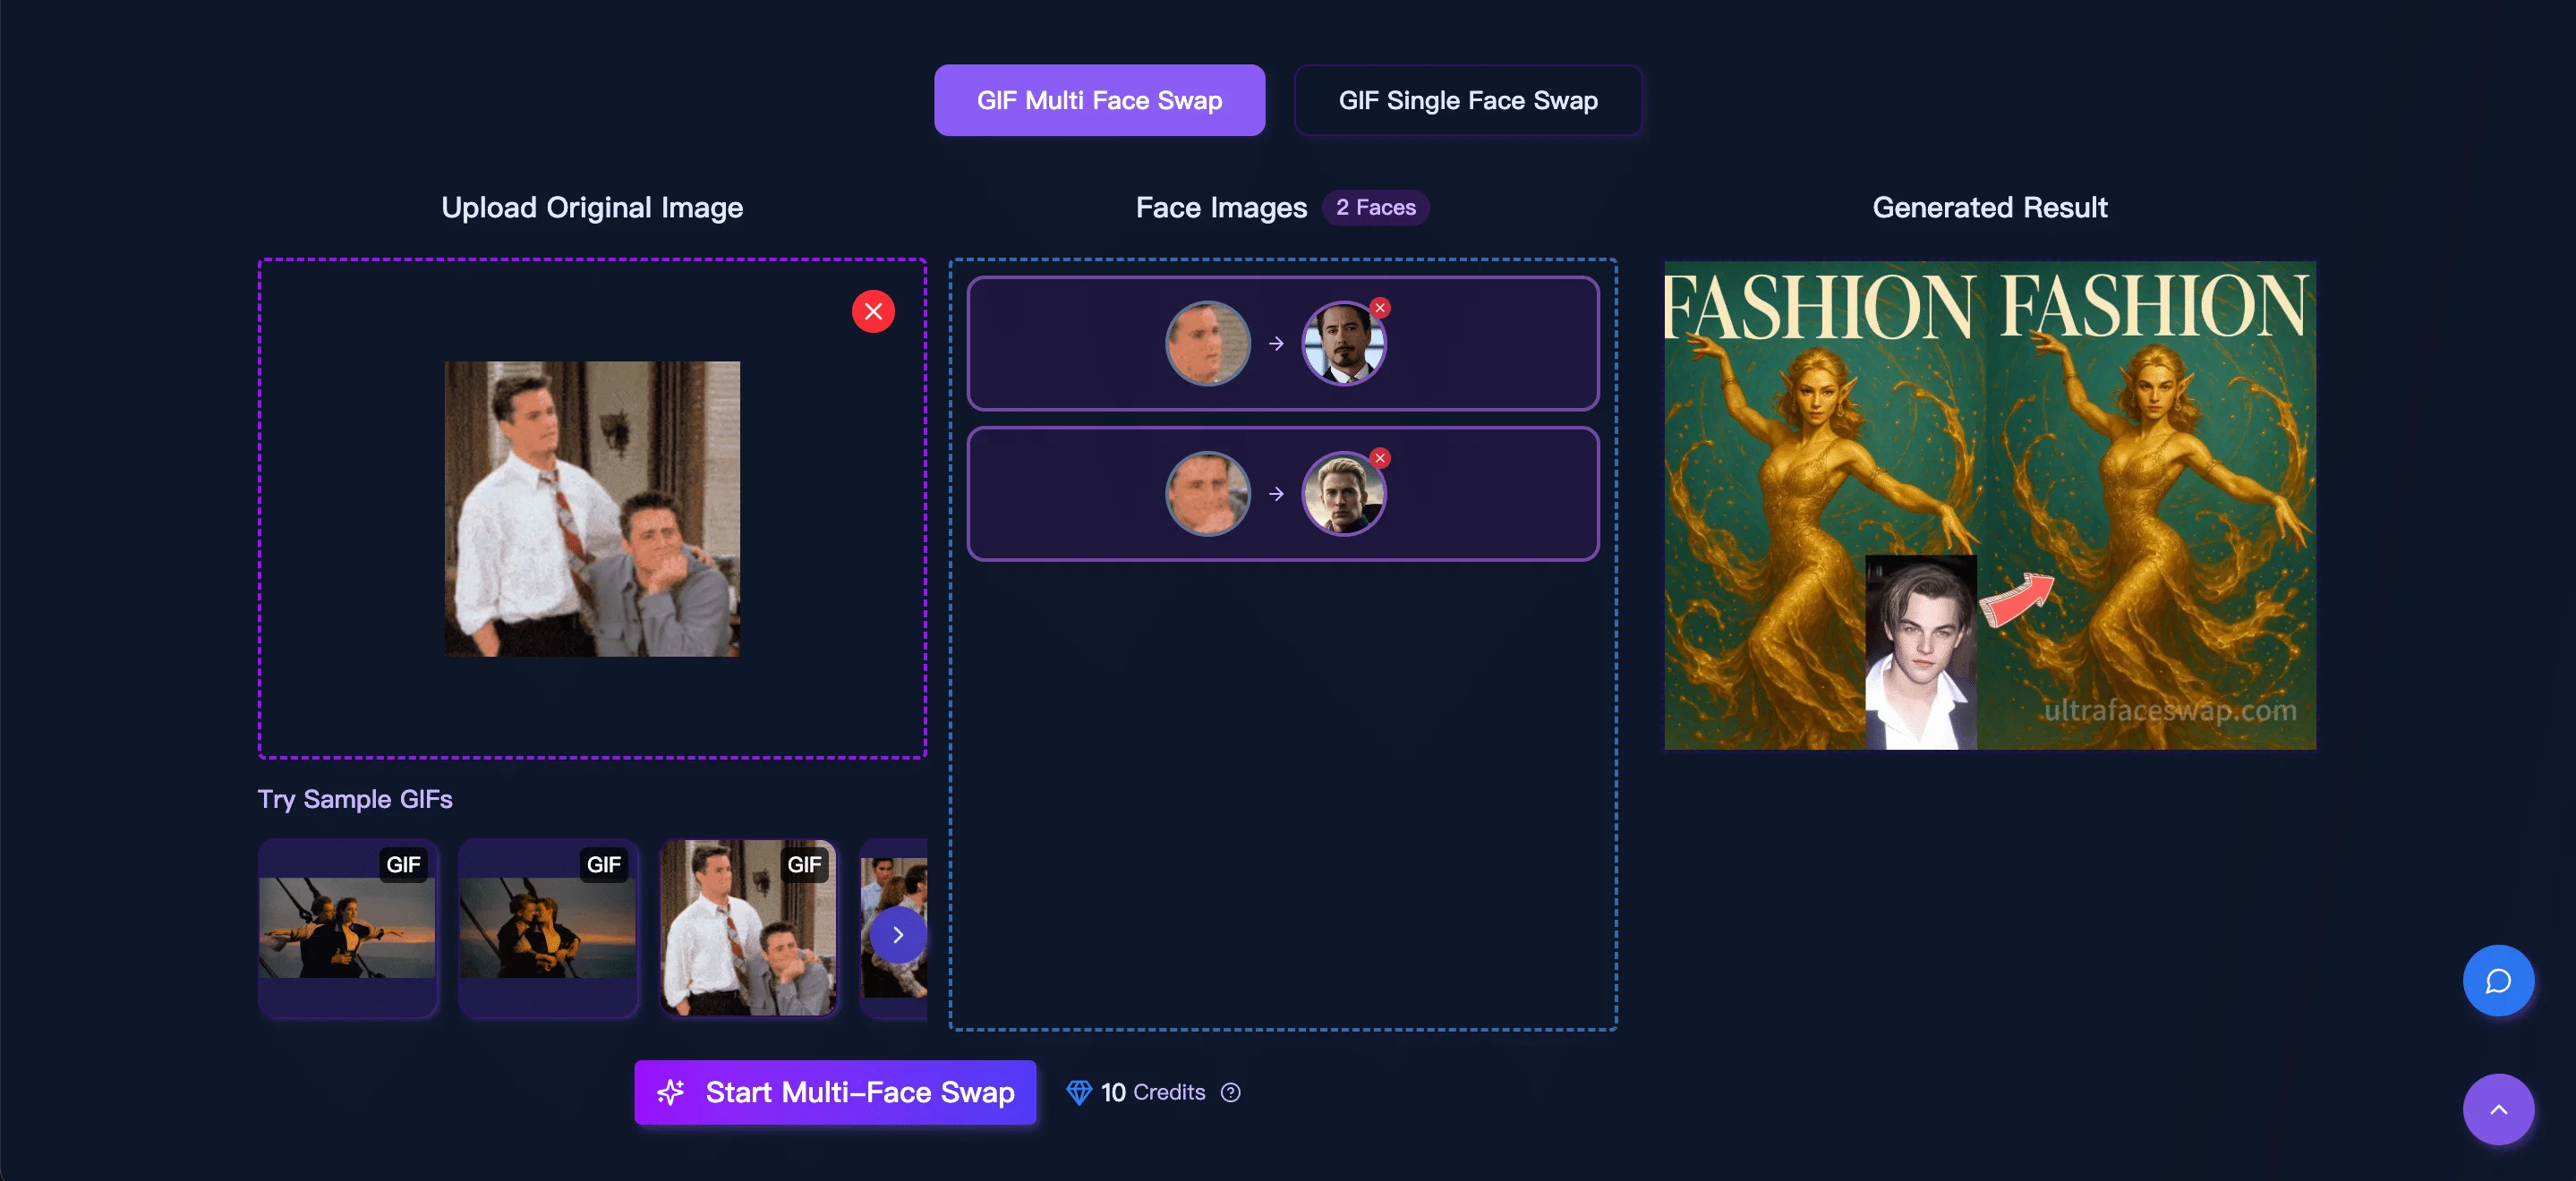Remove the first swap face in top row
The height and width of the screenshot is (1181, 2576).
coord(1380,308)
